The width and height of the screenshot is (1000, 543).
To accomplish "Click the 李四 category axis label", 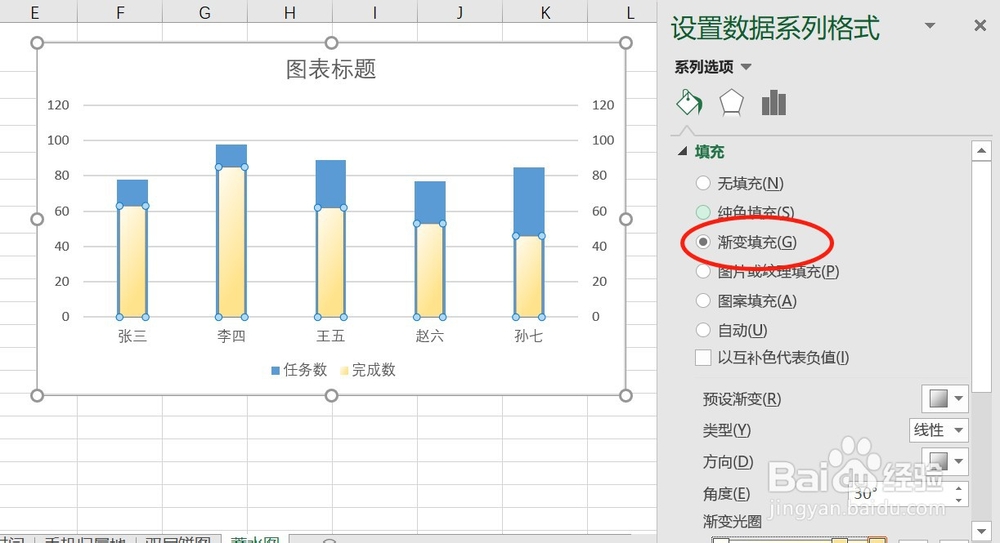I will coord(232,336).
